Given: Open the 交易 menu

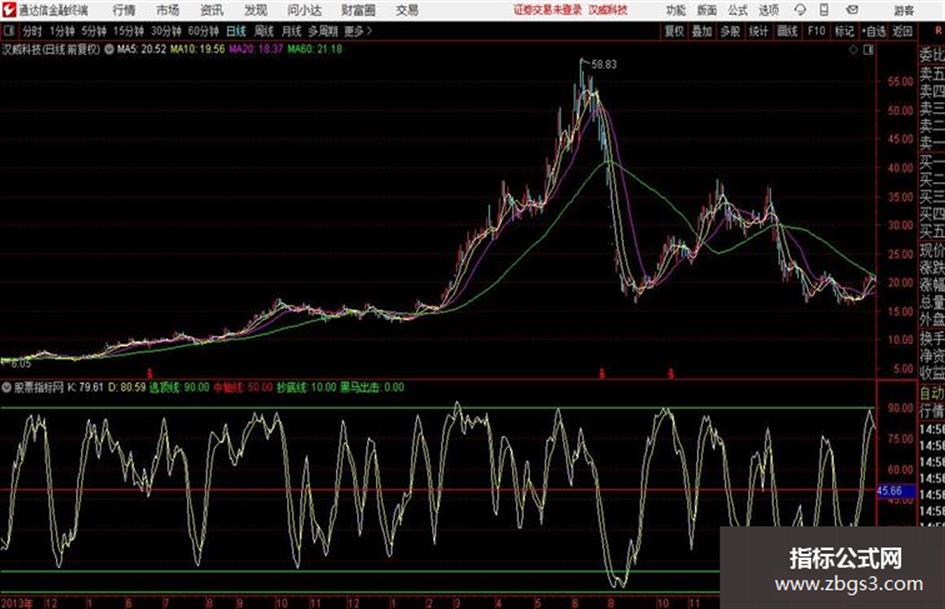Looking at the screenshot, I should [x=407, y=10].
